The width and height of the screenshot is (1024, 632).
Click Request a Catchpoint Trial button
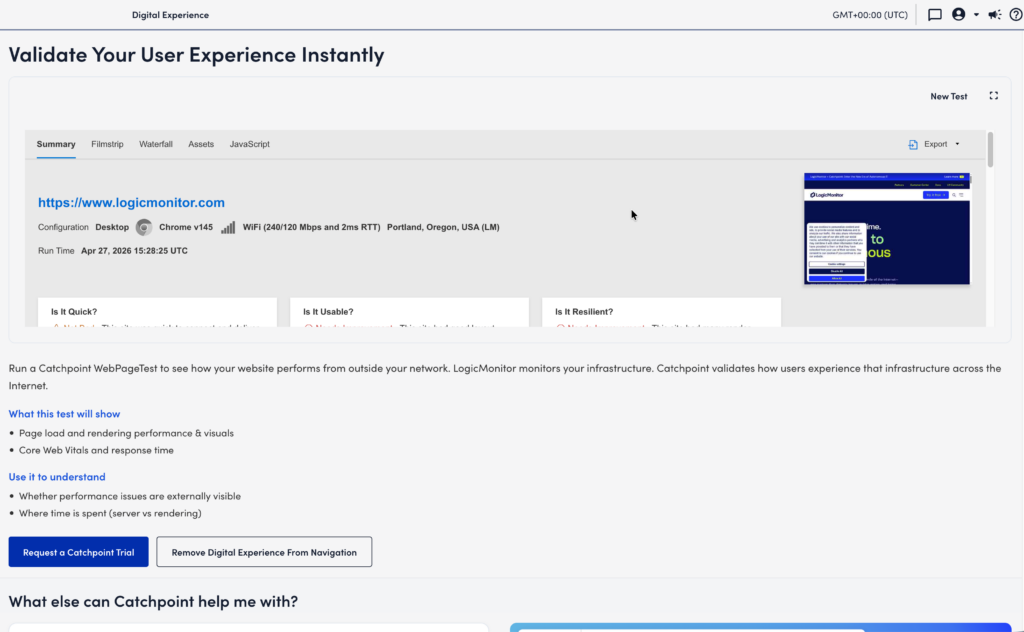click(x=78, y=552)
